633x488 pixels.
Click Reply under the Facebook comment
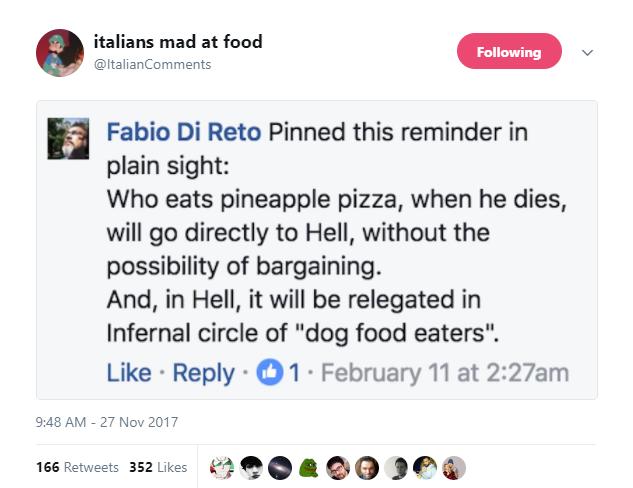tap(203, 373)
